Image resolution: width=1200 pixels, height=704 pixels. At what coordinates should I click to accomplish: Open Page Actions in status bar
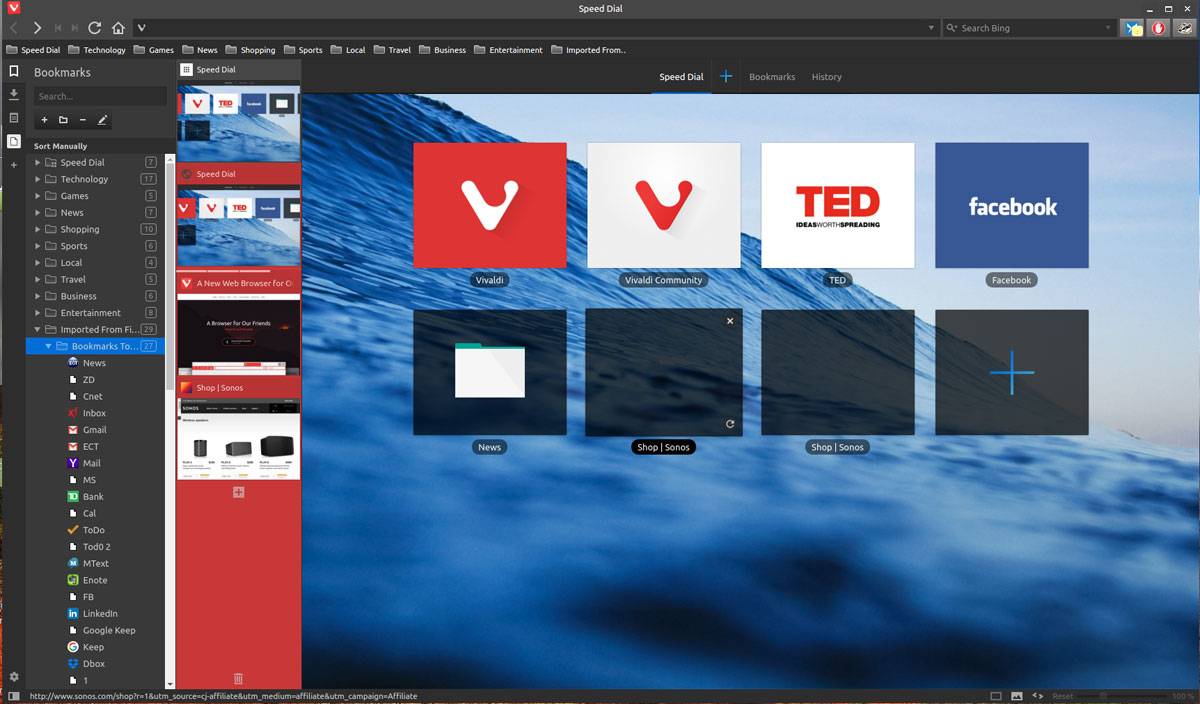pos(1038,696)
